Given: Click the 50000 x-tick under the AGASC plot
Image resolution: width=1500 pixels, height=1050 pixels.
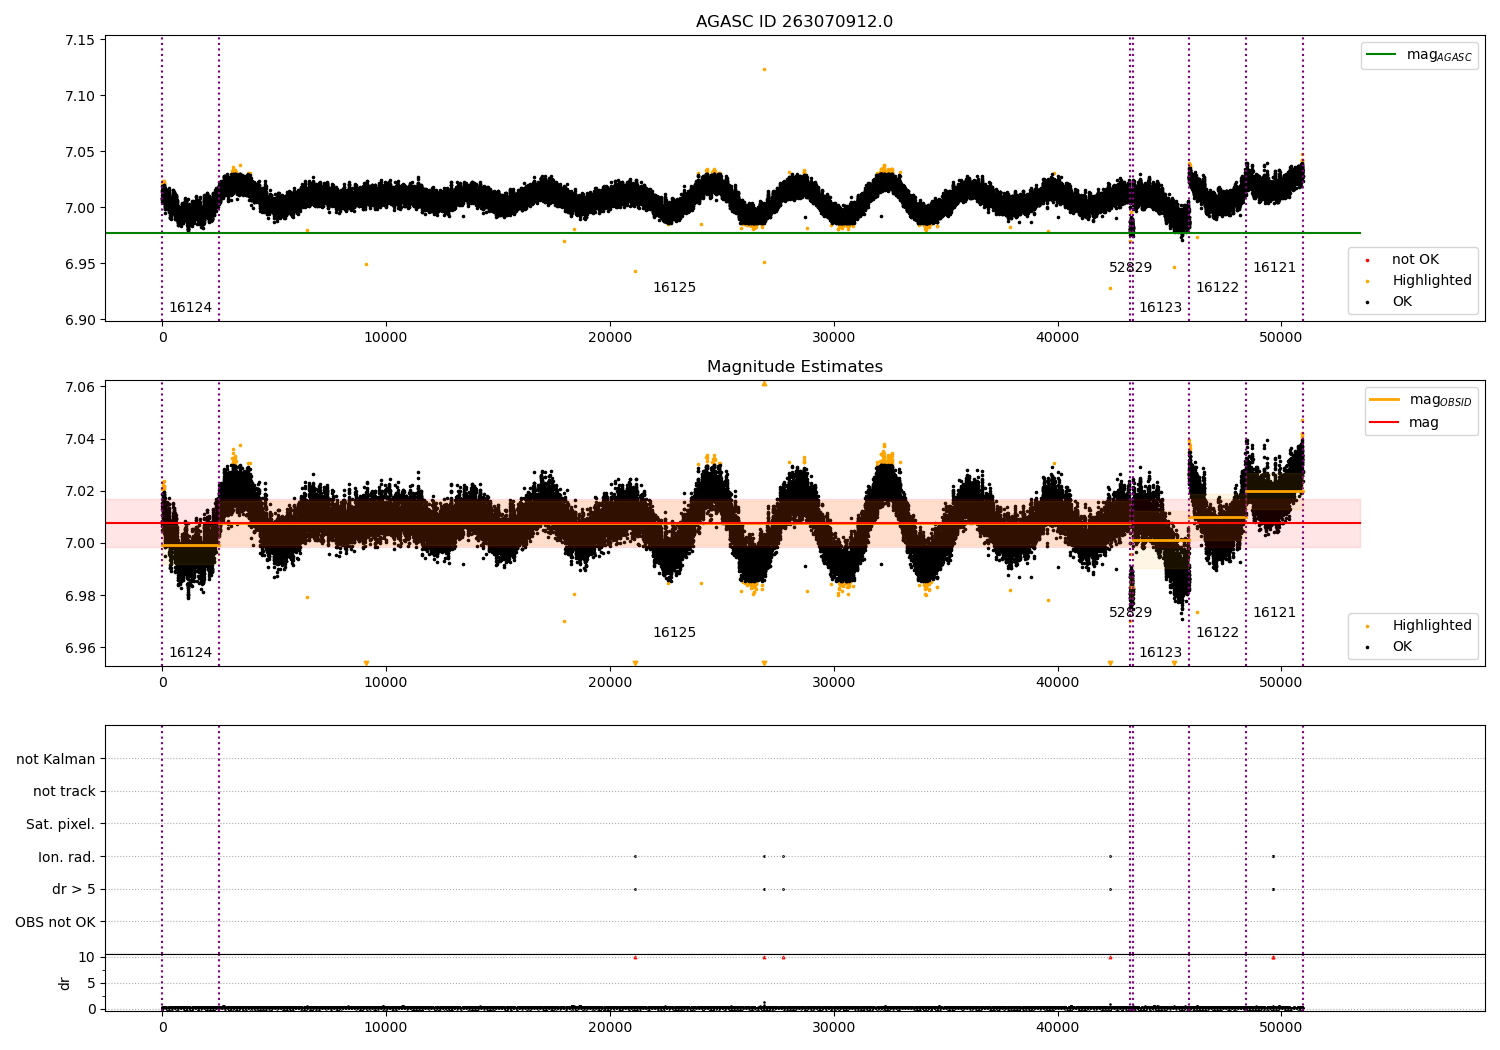Looking at the screenshot, I should click(1281, 338).
